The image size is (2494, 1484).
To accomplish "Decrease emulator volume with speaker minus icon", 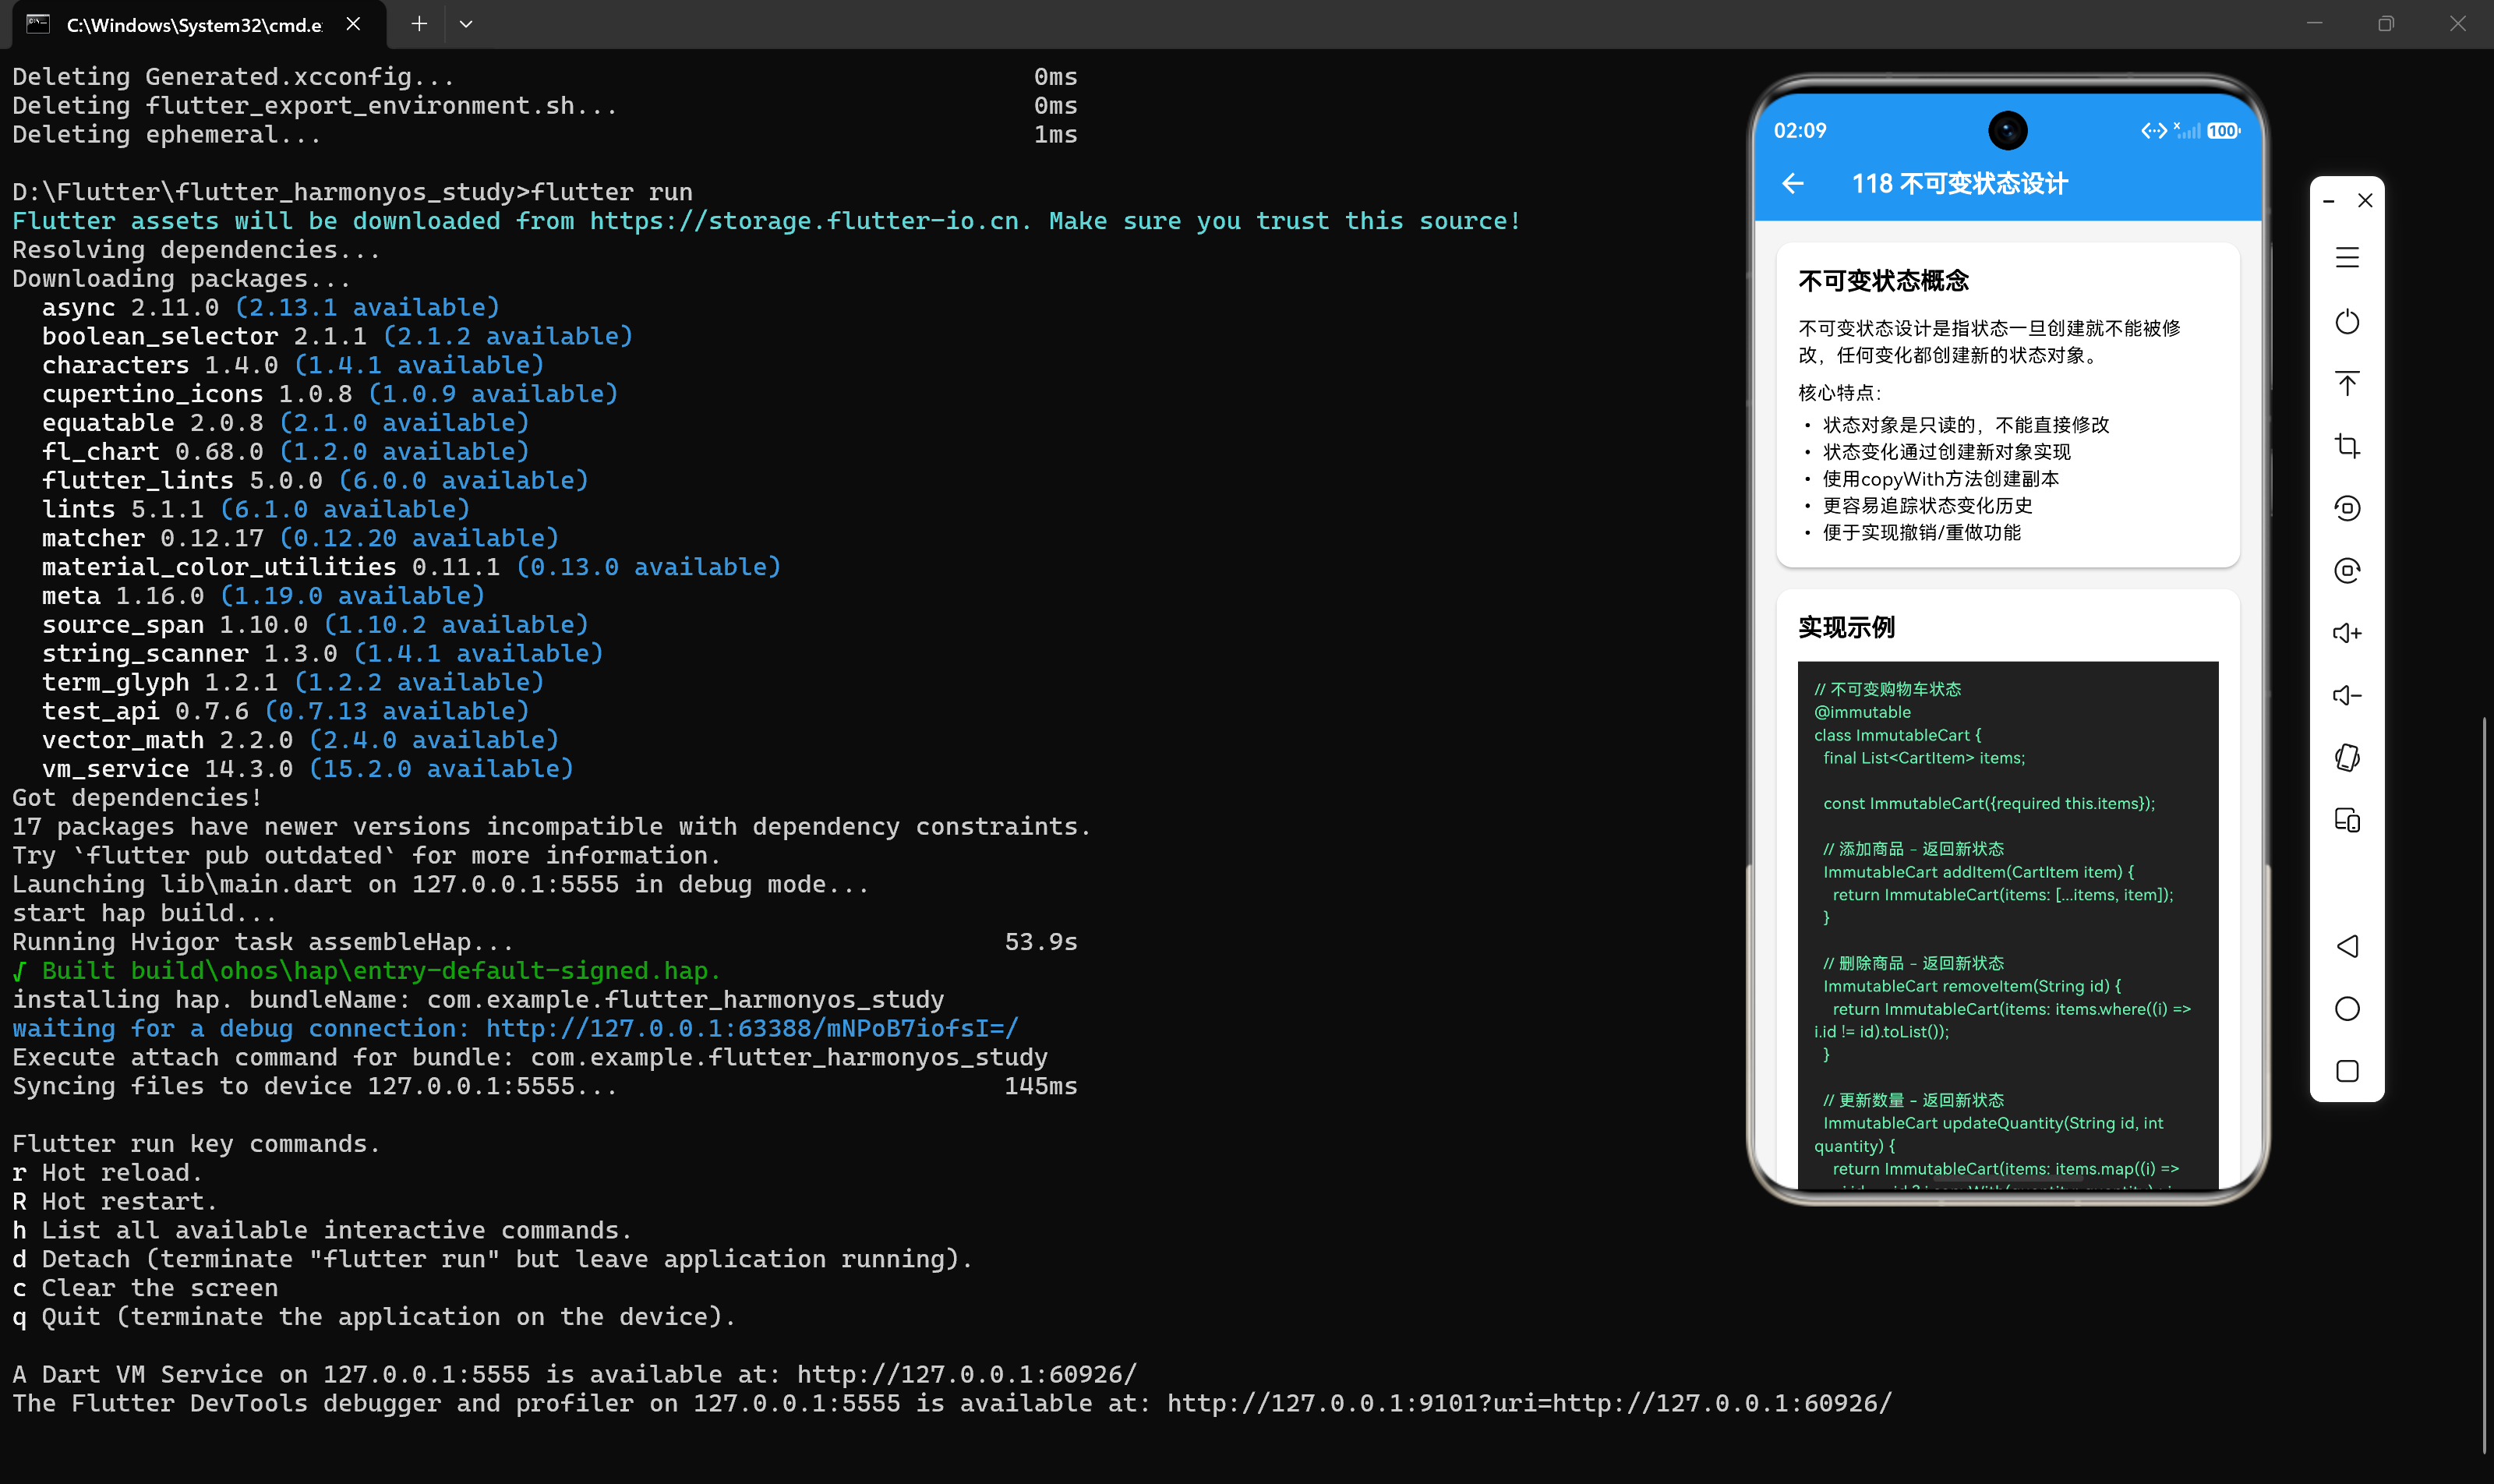I will [2347, 695].
